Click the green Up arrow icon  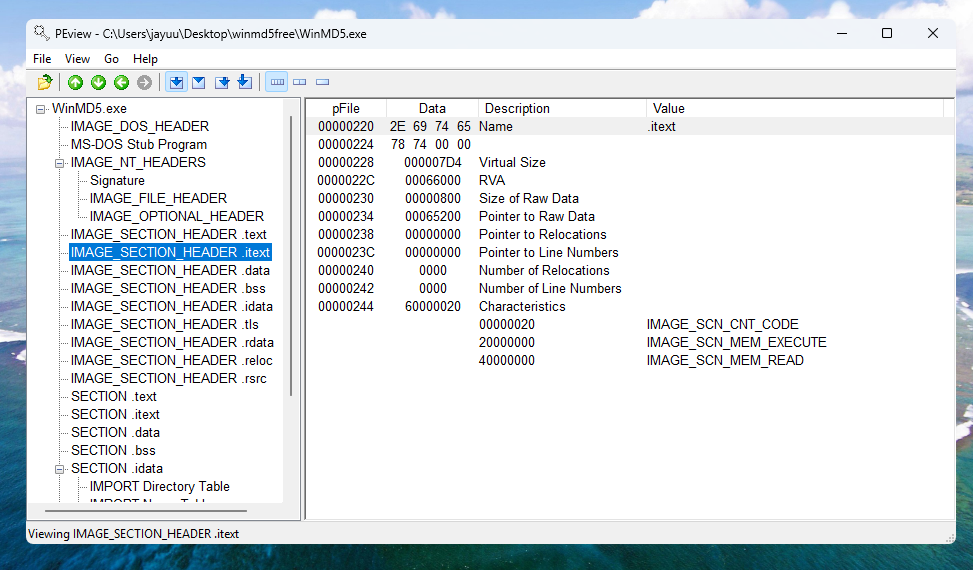coord(76,82)
